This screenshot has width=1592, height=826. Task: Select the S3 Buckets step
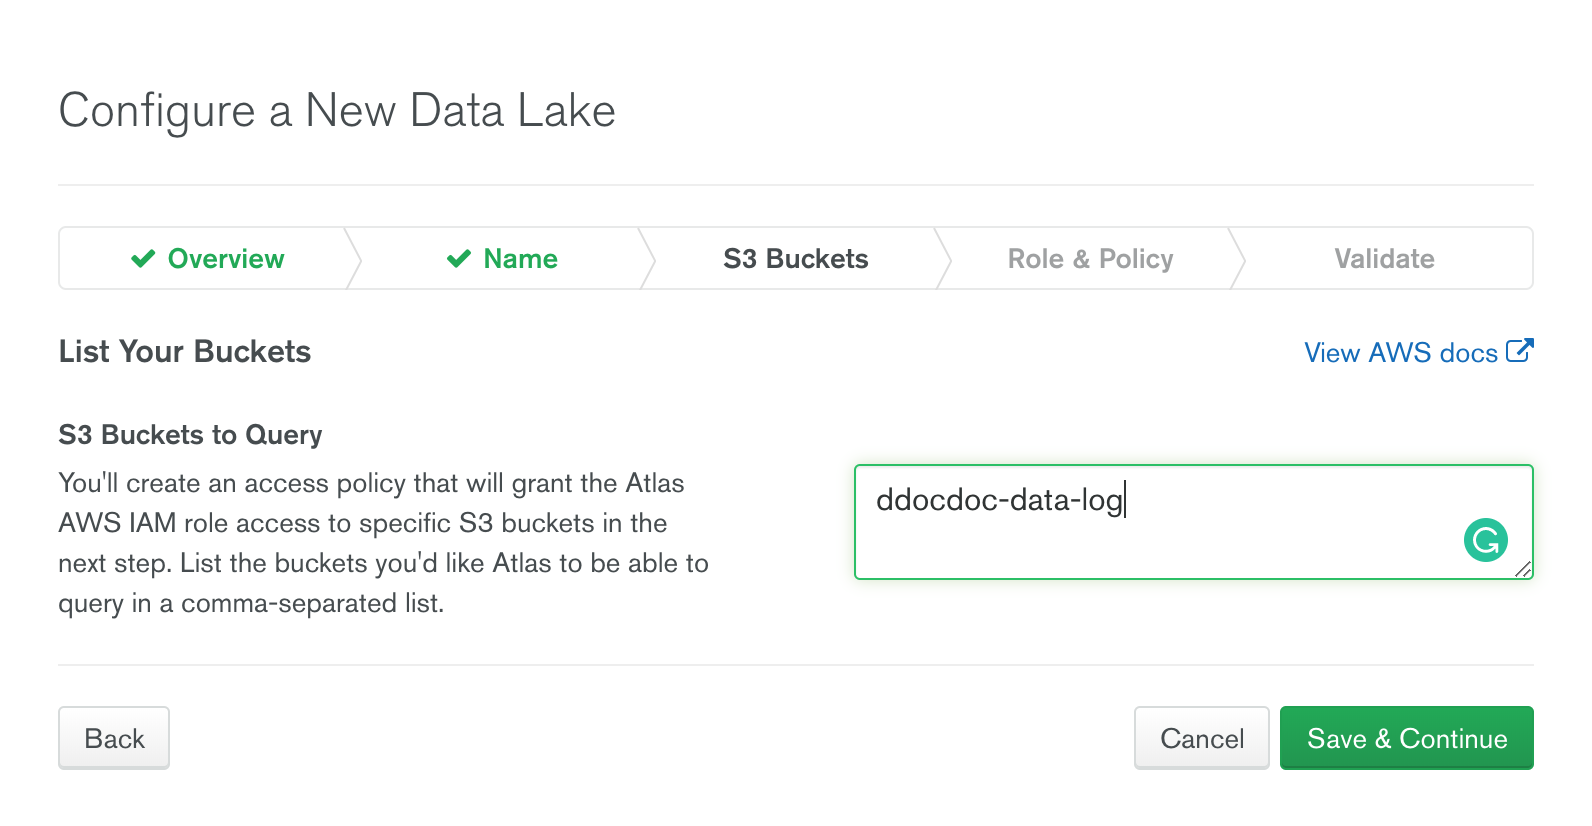[x=795, y=259]
